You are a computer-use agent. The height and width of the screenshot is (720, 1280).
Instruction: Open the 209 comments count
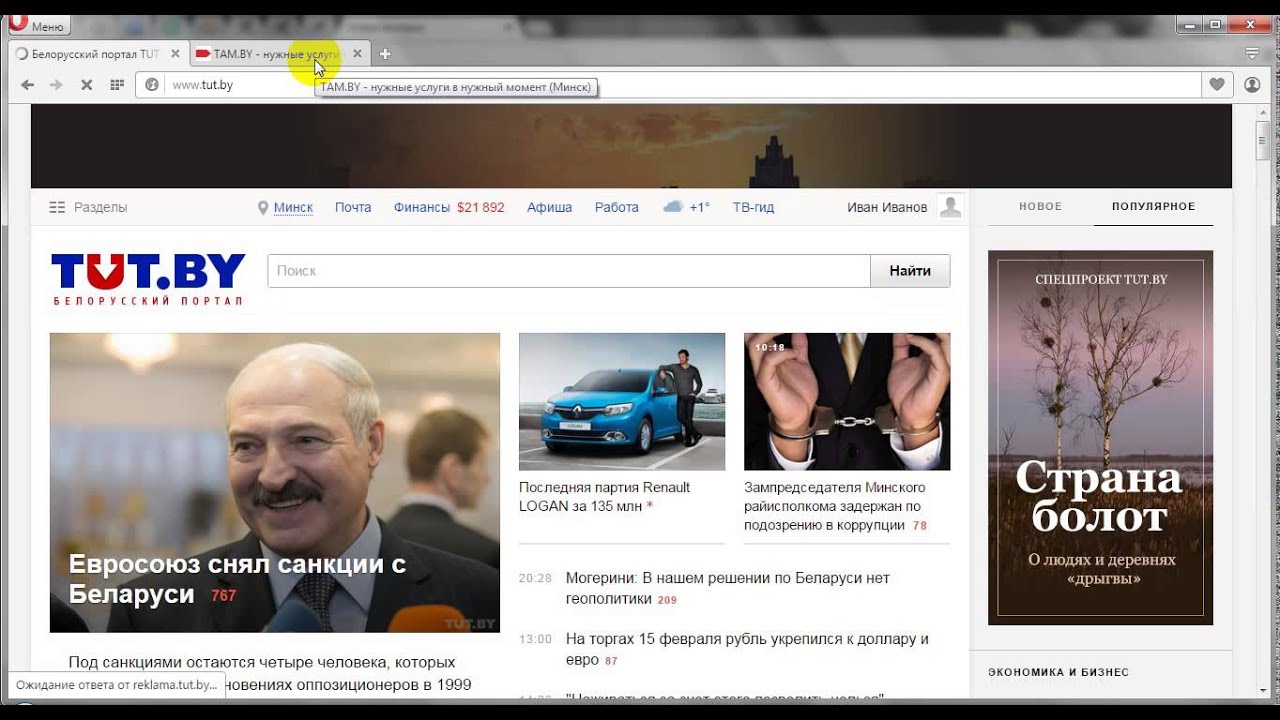tap(667, 600)
